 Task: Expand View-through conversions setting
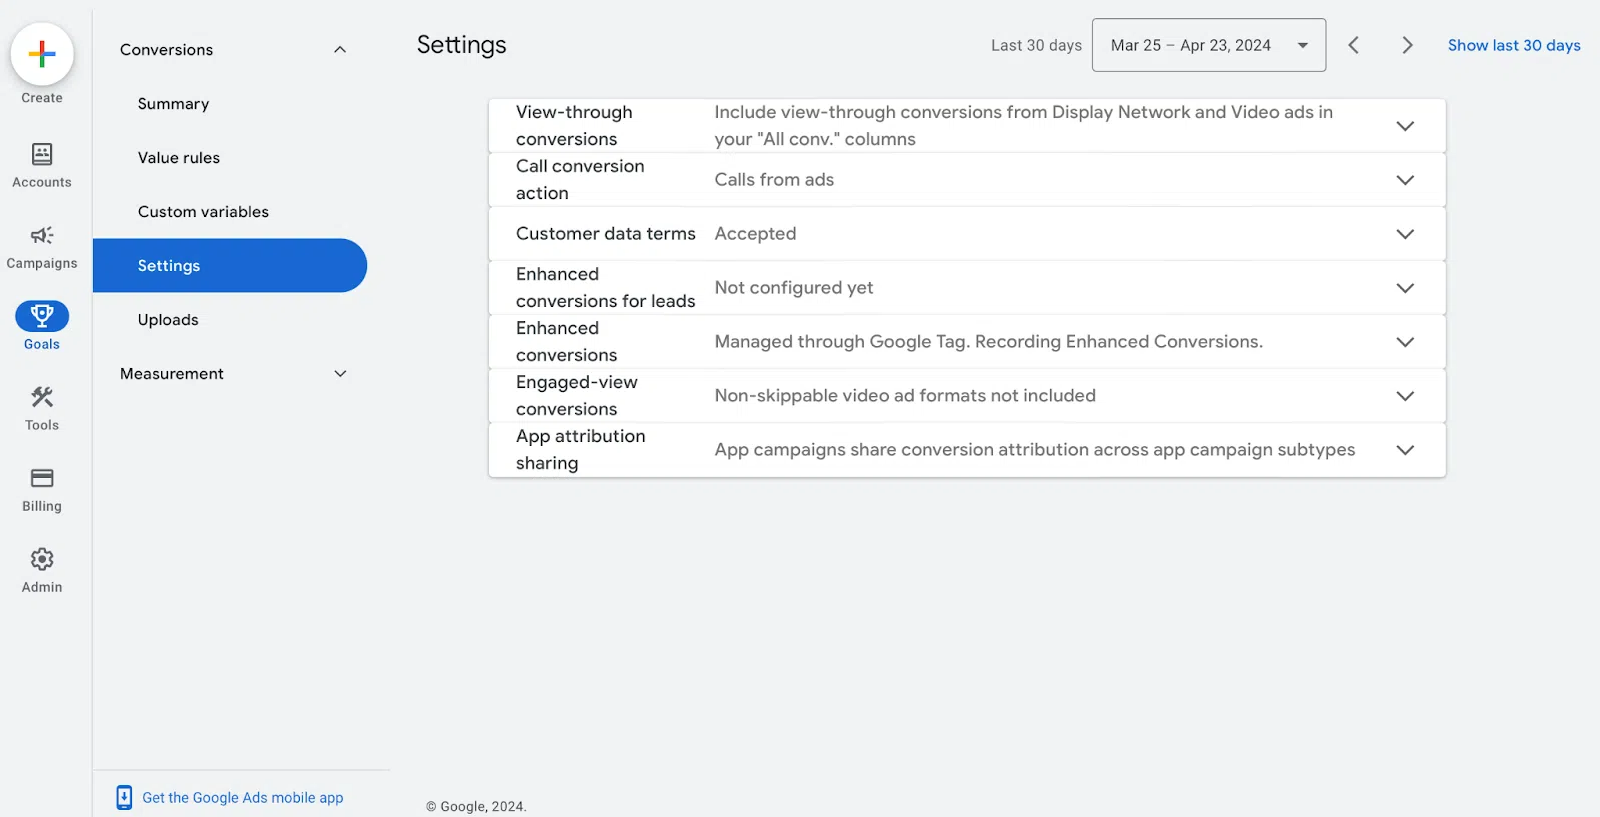point(1404,126)
